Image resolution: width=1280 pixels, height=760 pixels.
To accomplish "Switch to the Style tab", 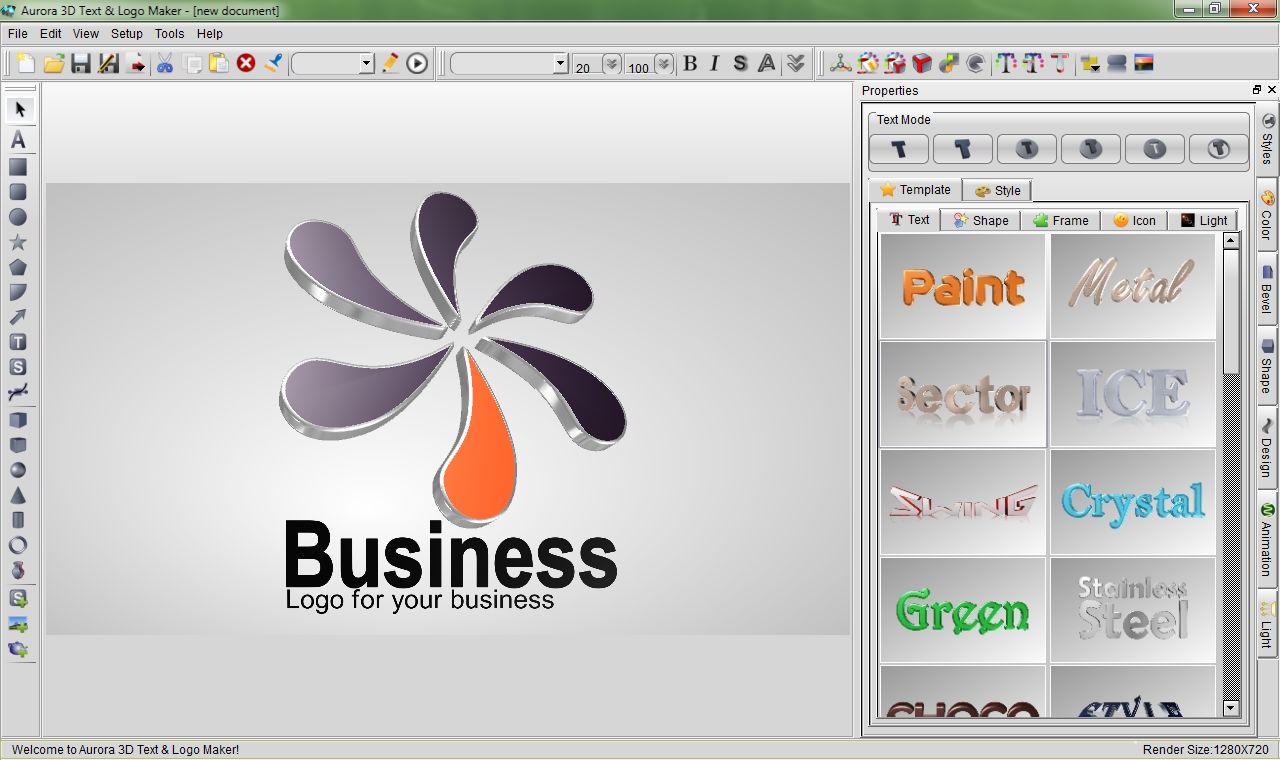I will (997, 190).
